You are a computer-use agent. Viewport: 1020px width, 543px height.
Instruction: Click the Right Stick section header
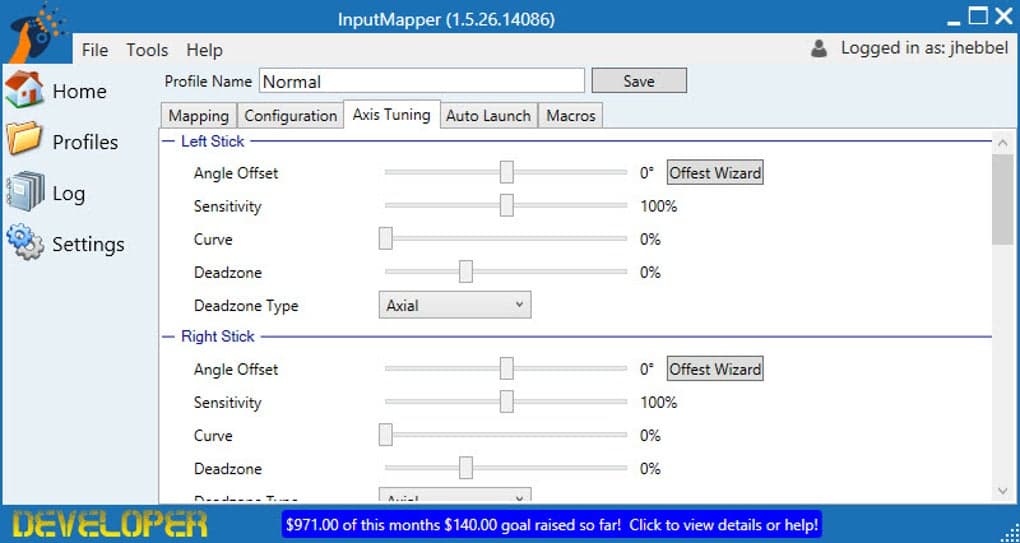click(x=218, y=336)
